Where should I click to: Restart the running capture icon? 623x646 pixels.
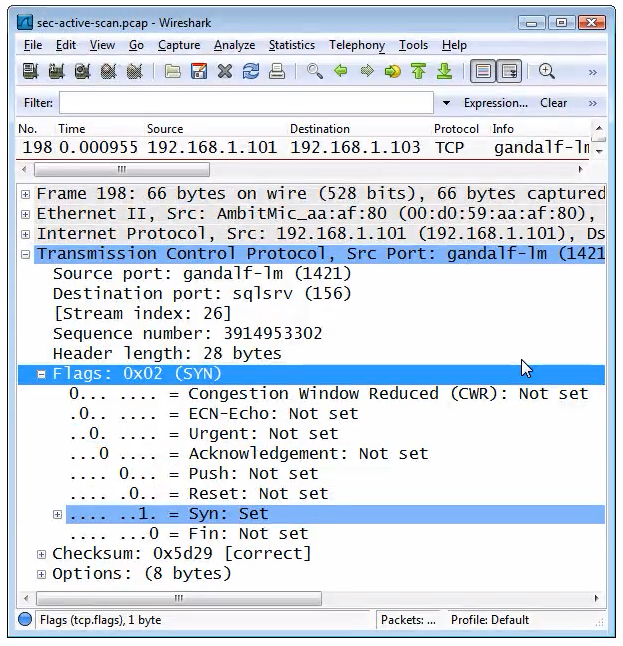[x=134, y=71]
